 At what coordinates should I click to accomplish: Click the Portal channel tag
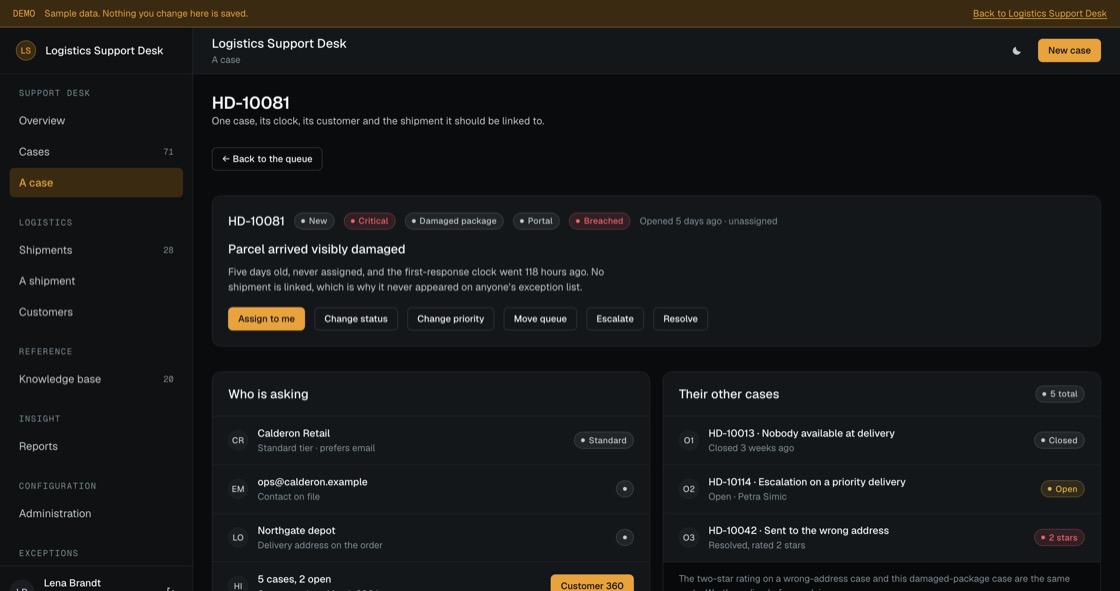536,221
